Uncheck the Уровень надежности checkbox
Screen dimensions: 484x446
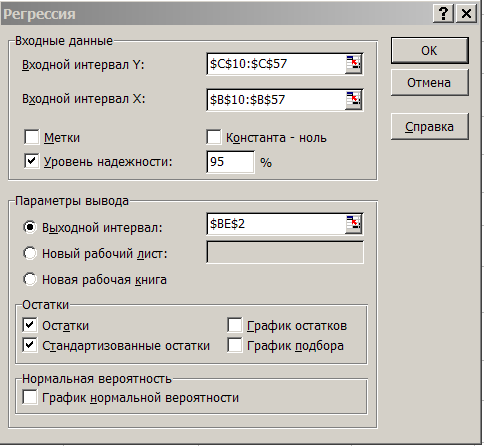pyautogui.click(x=32, y=161)
